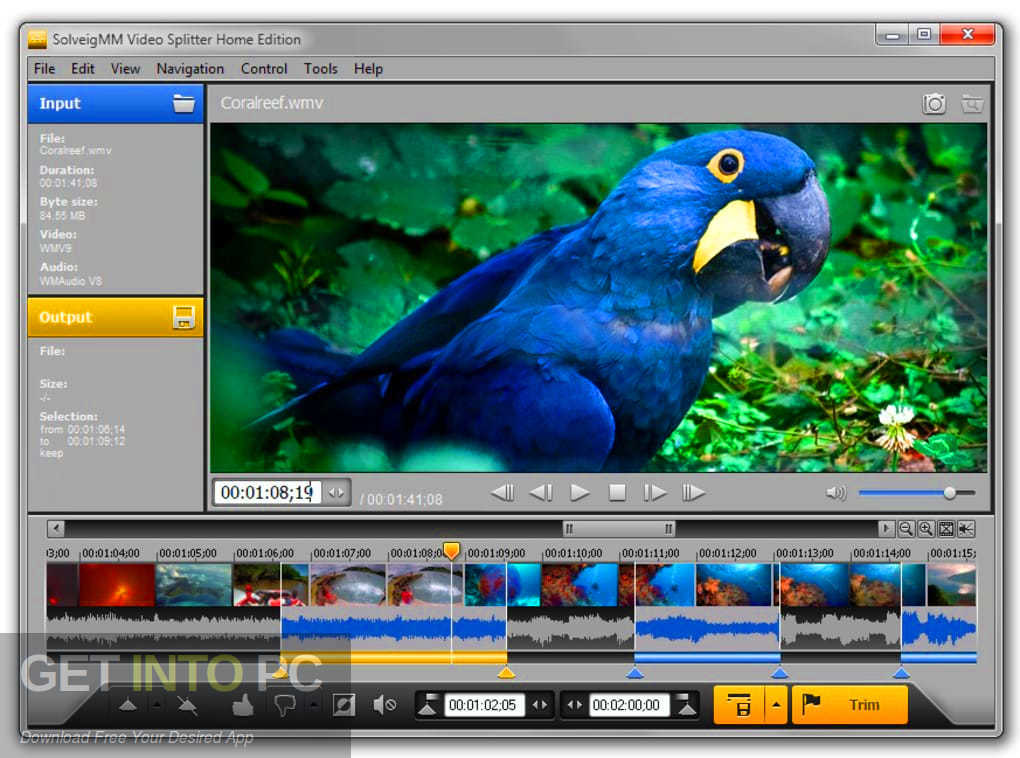This screenshot has width=1020, height=758.
Task: Click the stepper arrows beside current time field
Action: (x=336, y=493)
